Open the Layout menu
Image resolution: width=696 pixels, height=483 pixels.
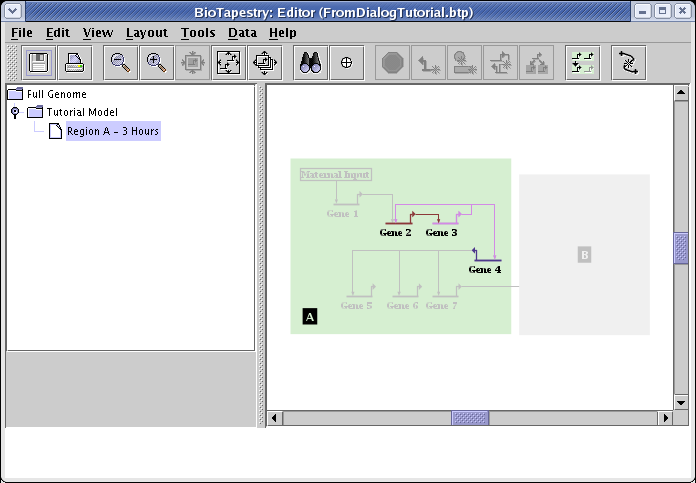click(146, 33)
